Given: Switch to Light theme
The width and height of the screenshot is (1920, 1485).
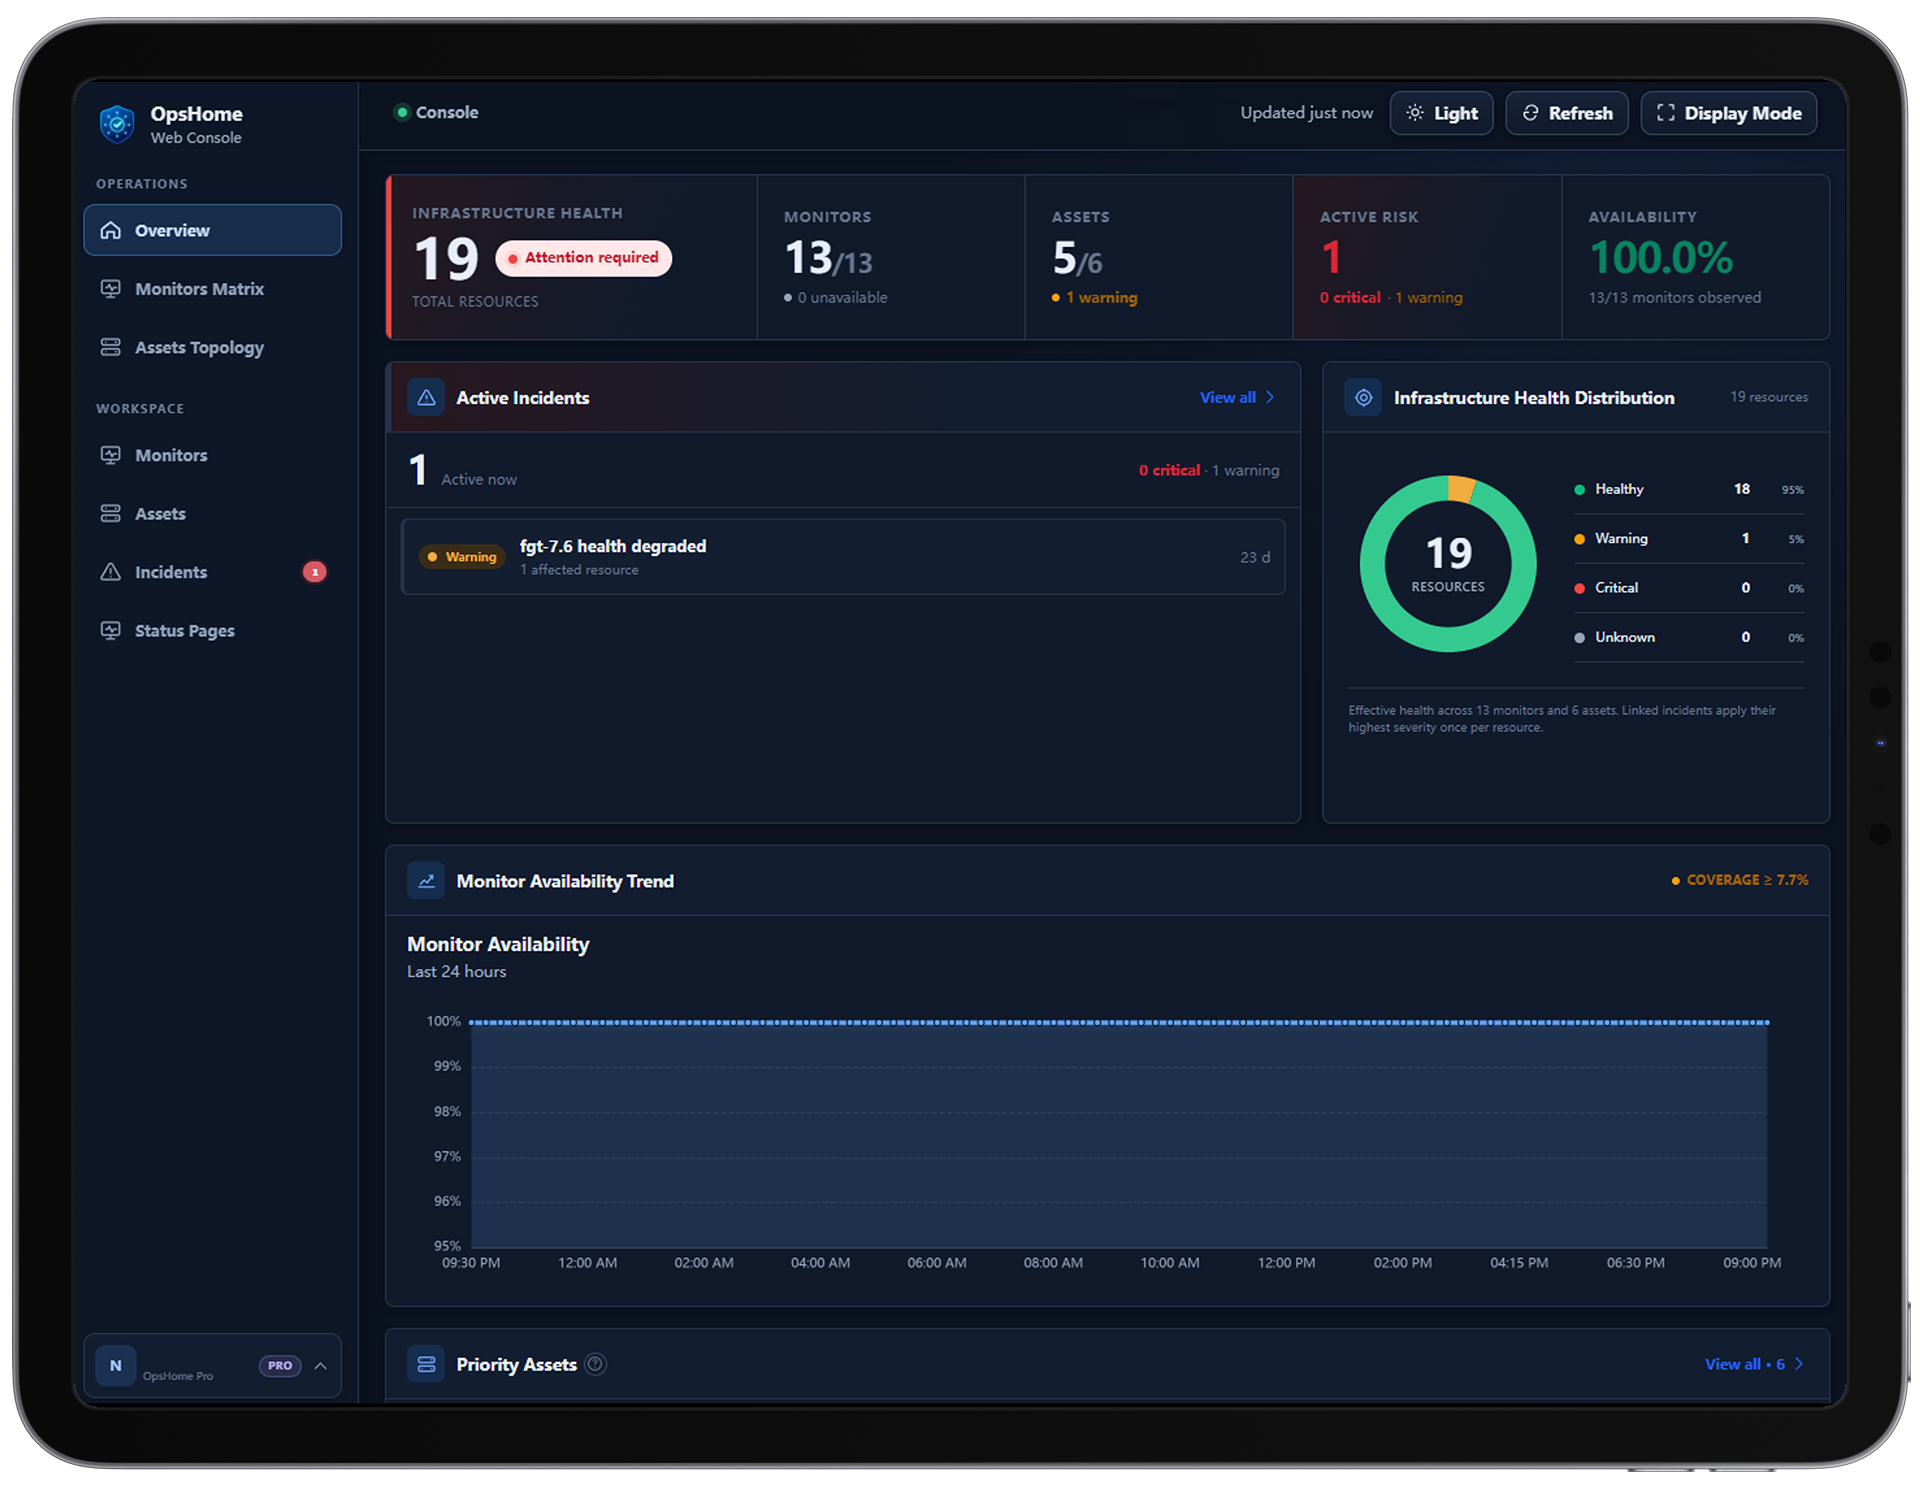Looking at the screenshot, I should [1441, 113].
